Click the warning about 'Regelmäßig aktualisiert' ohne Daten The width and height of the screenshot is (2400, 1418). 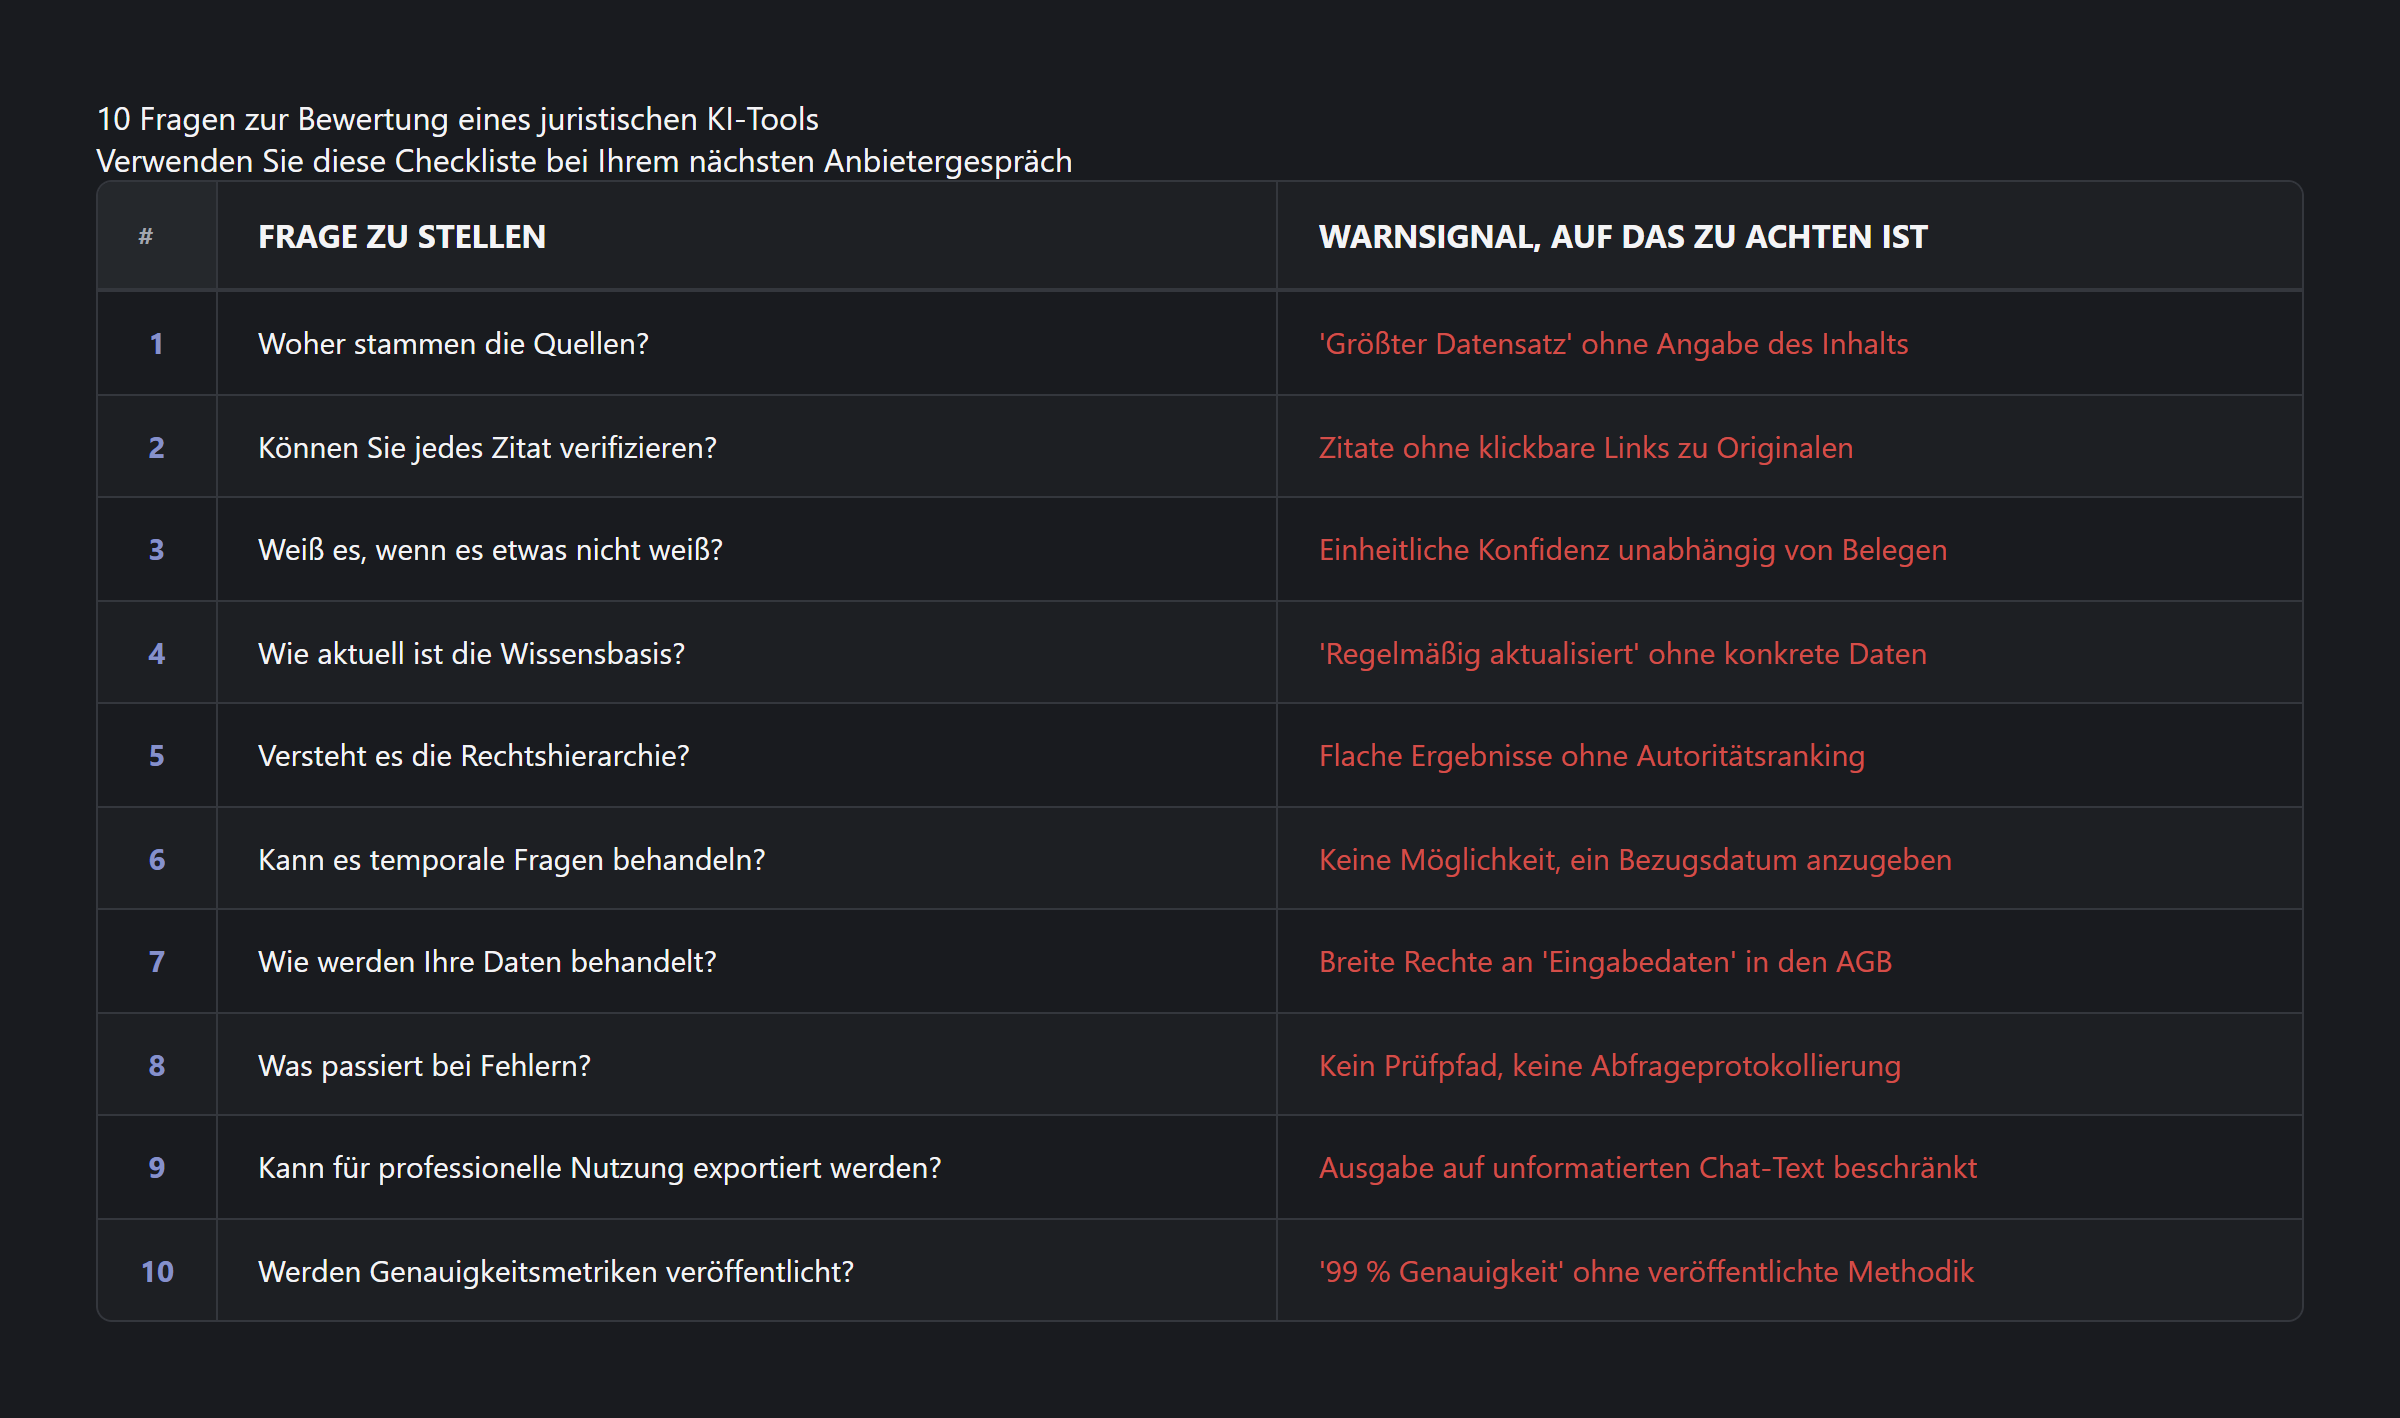(1622, 653)
